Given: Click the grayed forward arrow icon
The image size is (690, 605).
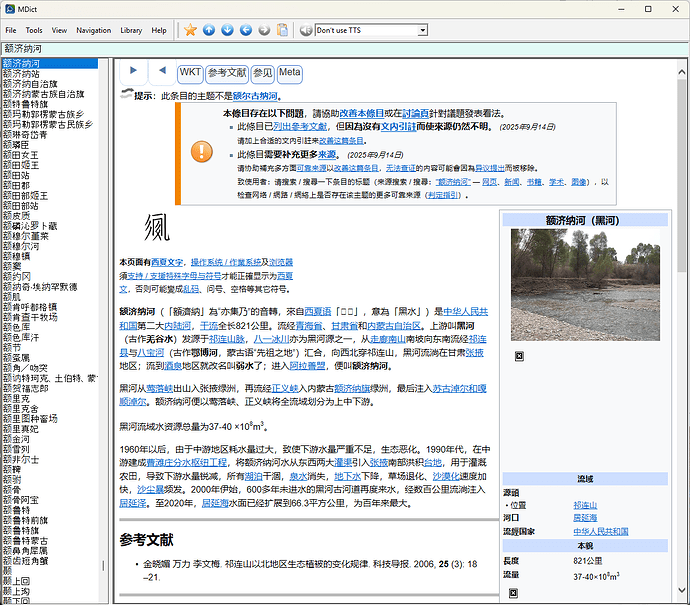Looking at the screenshot, I should pos(264,31).
